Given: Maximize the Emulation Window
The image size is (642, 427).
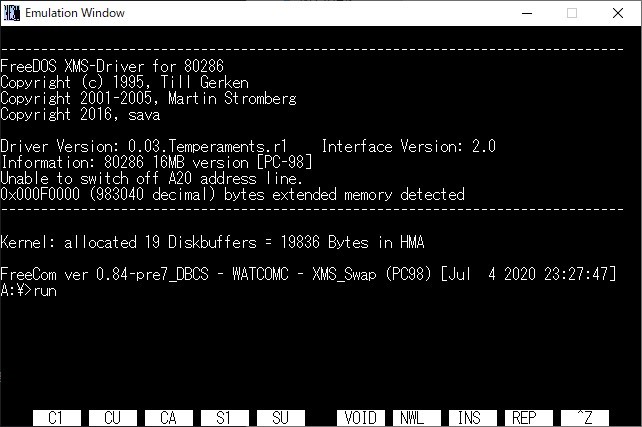Looking at the screenshot, I should pos(572,13).
